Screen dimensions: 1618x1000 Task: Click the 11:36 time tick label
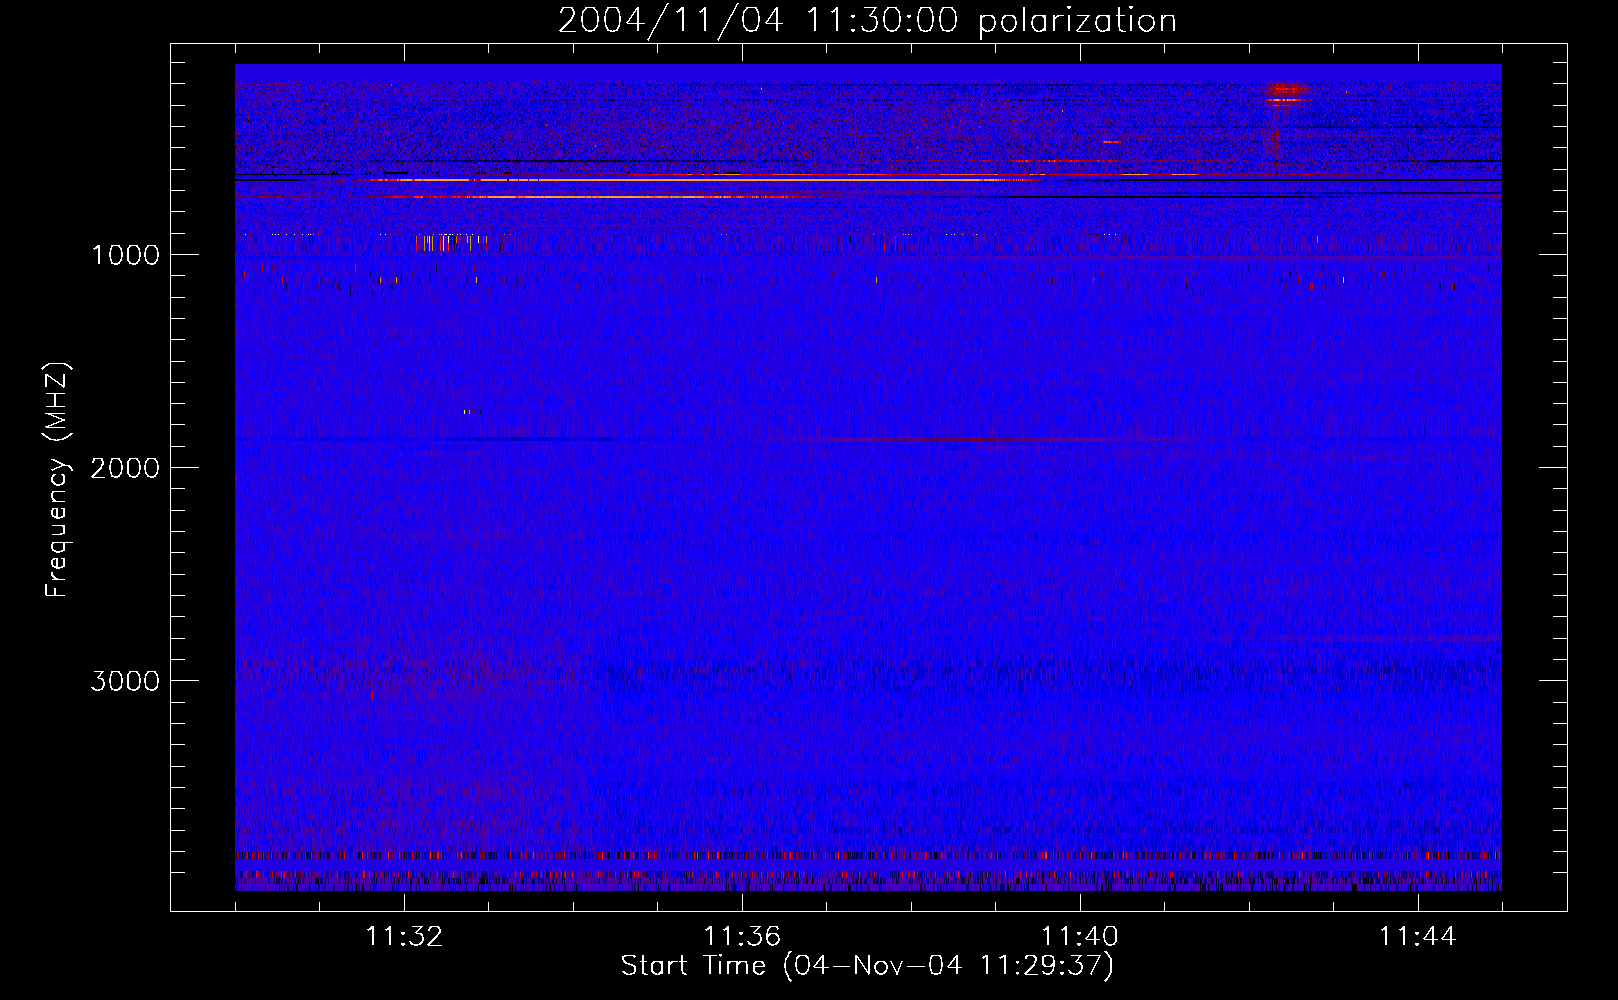(742, 937)
